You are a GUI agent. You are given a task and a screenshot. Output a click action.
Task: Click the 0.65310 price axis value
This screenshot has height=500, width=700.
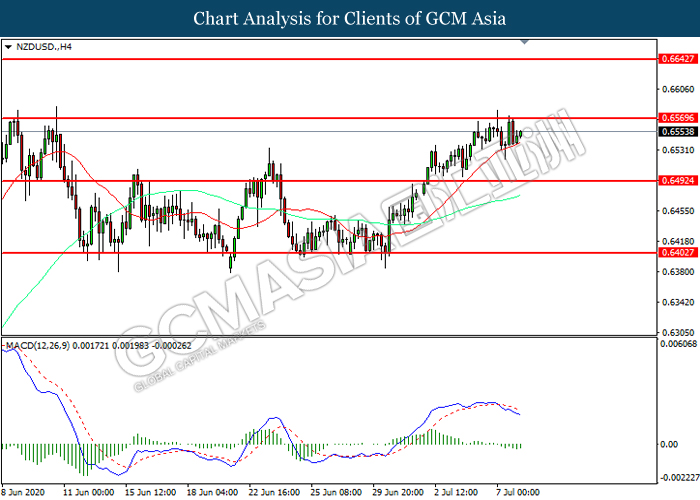(678, 150)
